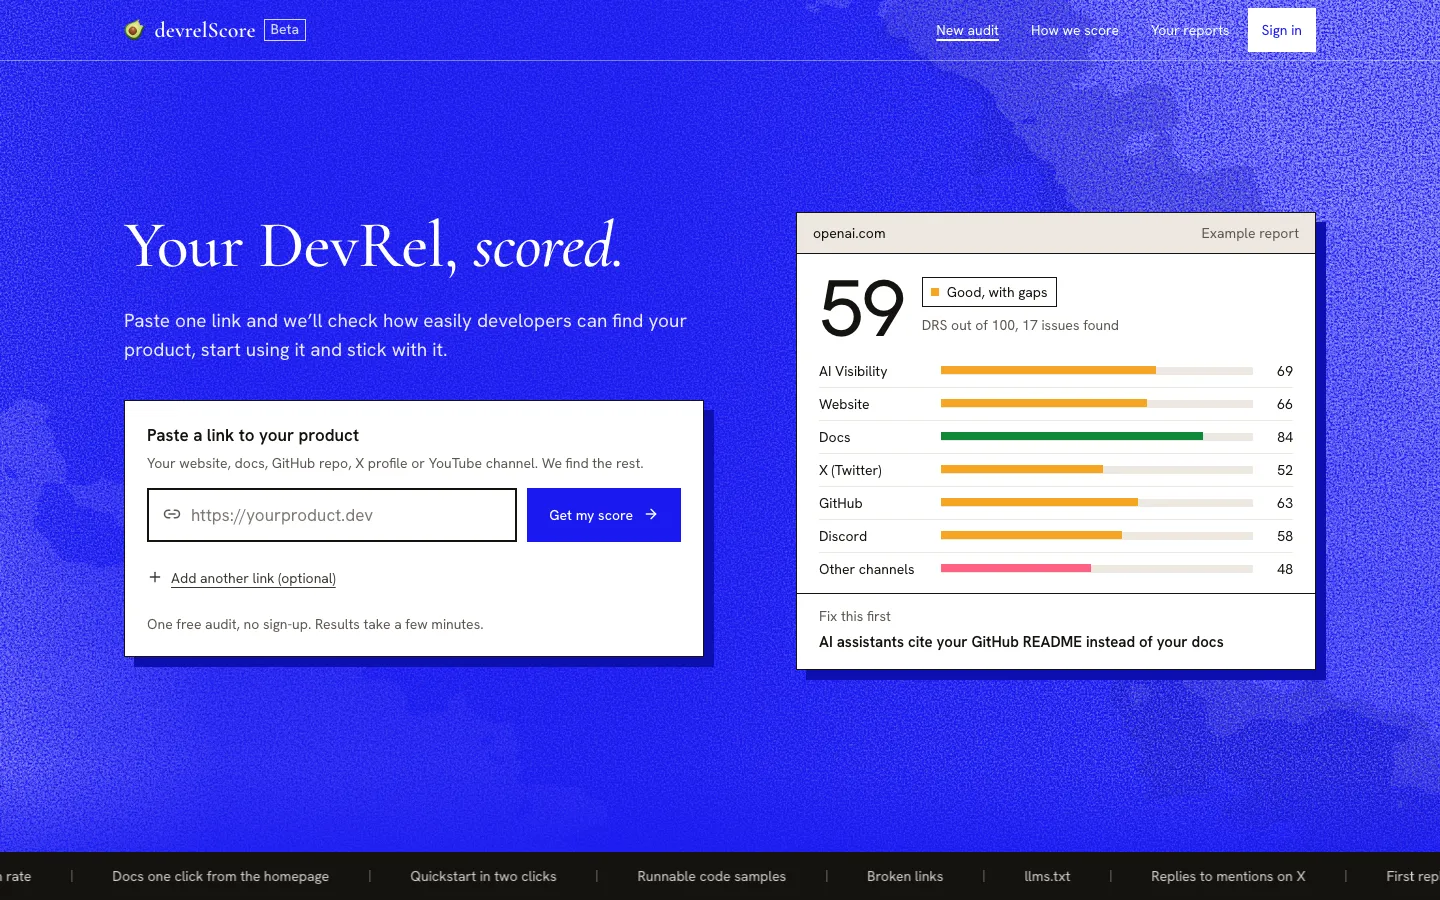Open the New audit nav item
Image resolution: width=1440 pixels, height=900 pixels.
[x=967, y=30]
